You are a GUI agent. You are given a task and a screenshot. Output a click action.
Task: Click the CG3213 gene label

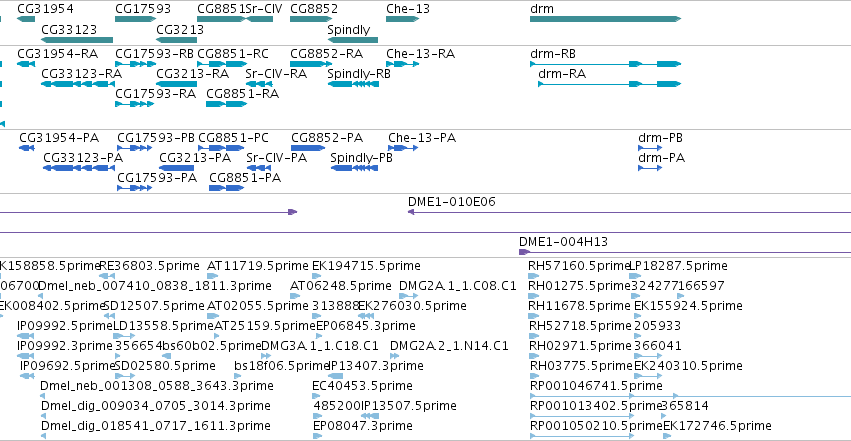tap(180, 29)
